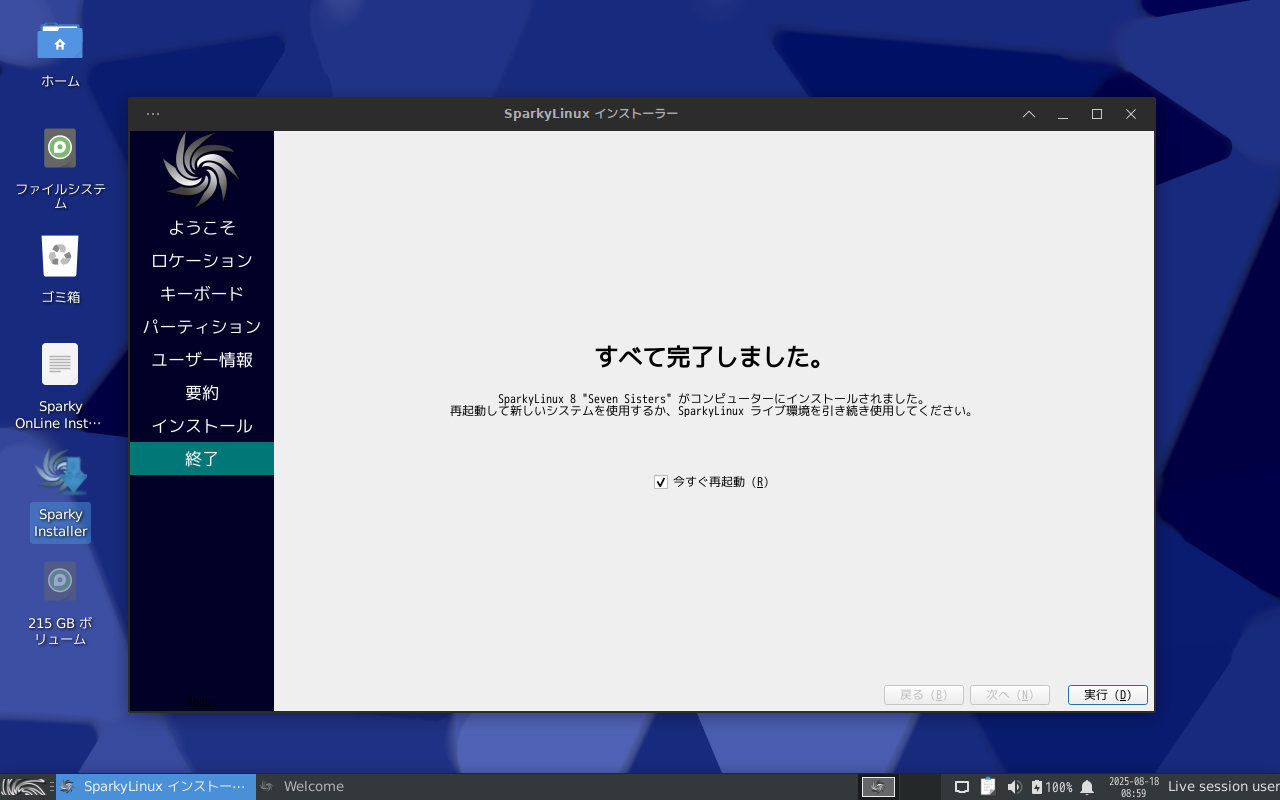The image size is (1280, 800).
Task: Open the ファイルシステム desktop icon
Action: [60, 149]
